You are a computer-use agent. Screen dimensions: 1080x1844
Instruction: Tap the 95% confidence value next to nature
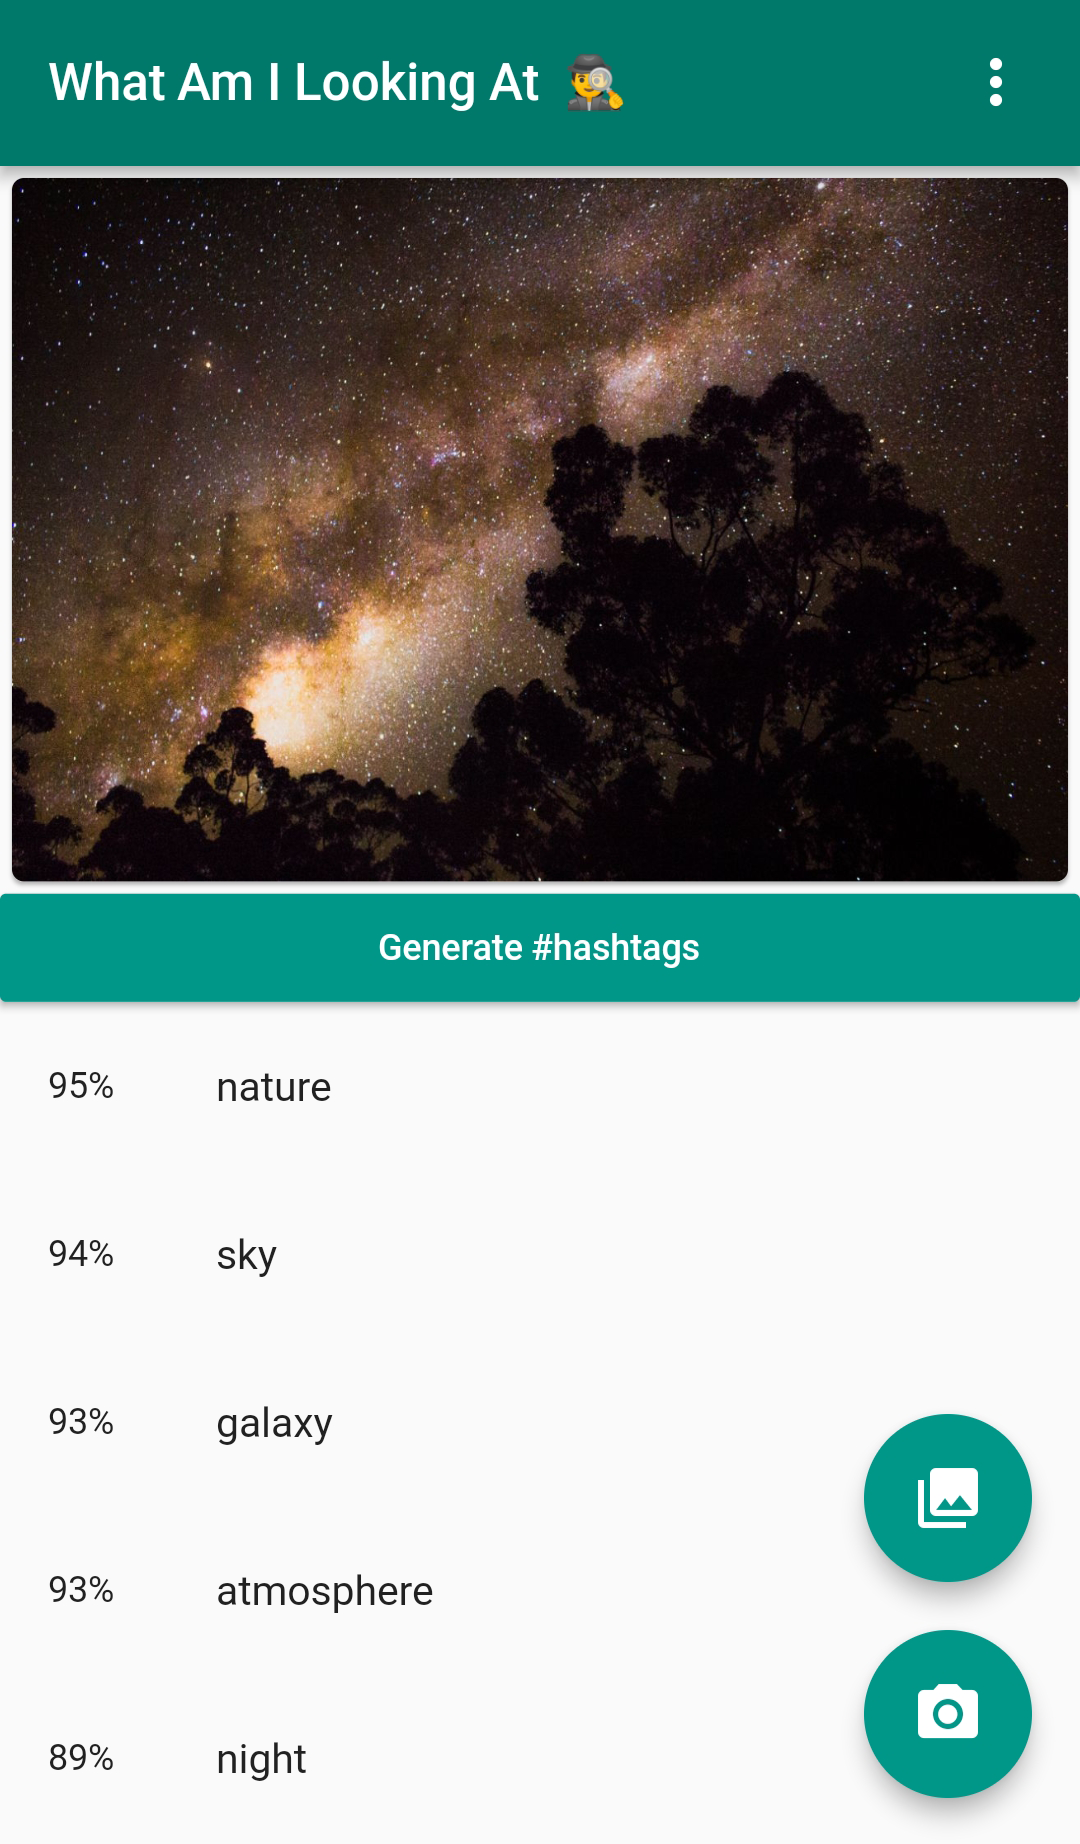point(80,1087)
